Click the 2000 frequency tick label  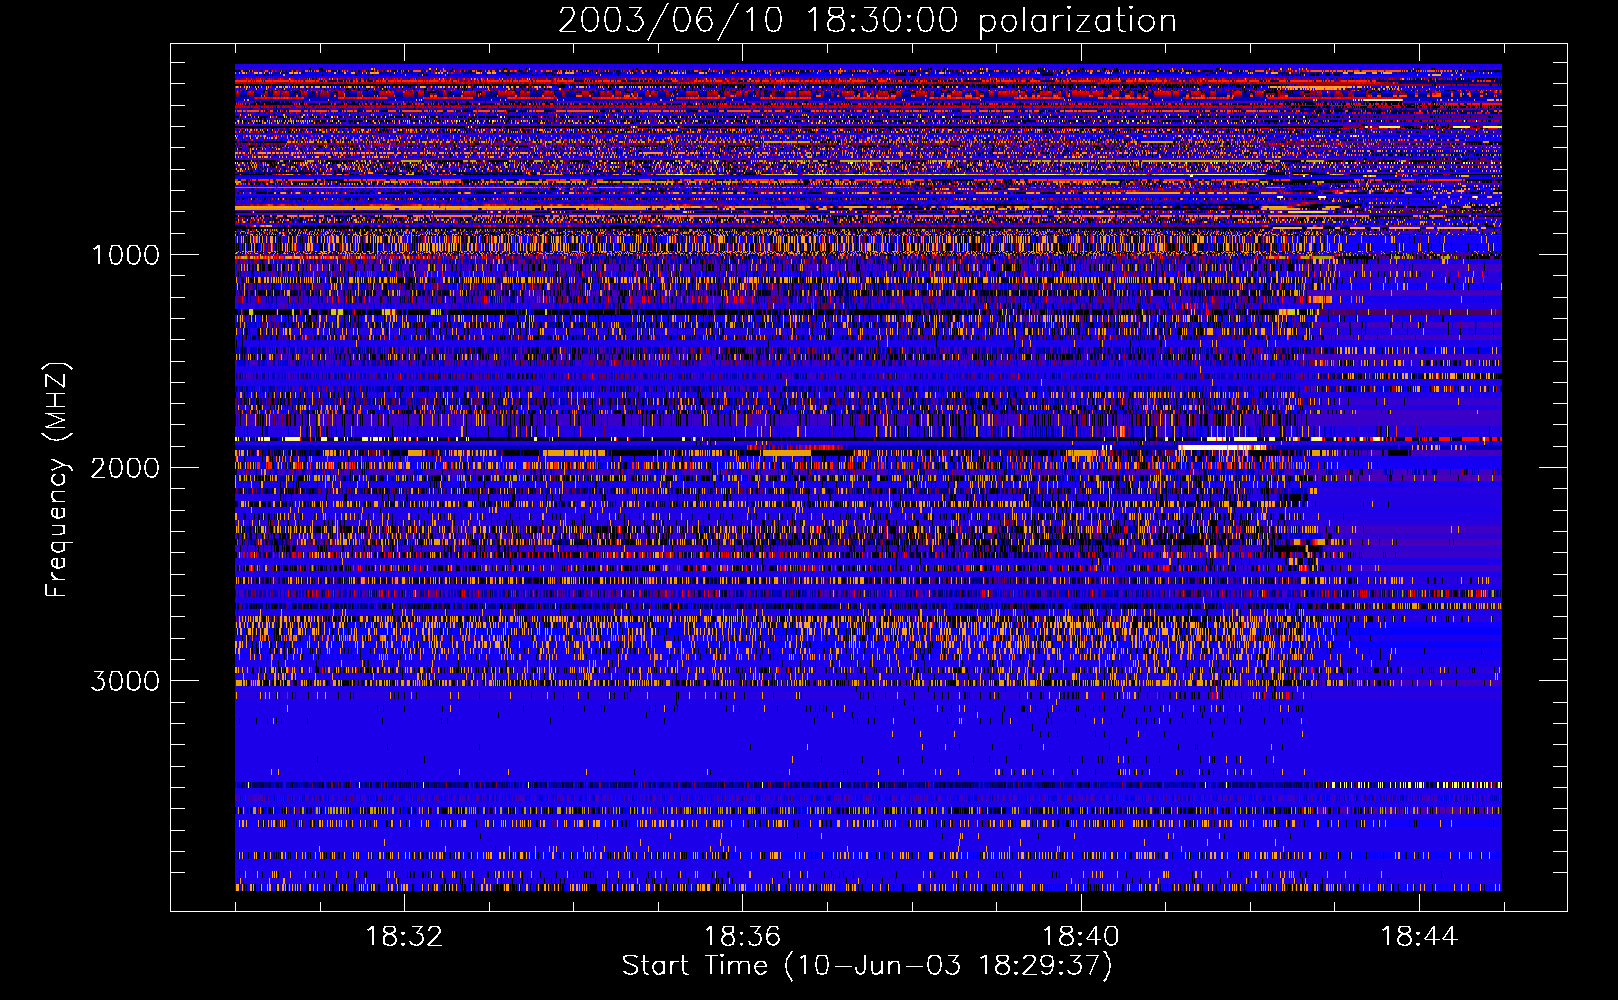(125, 468)
